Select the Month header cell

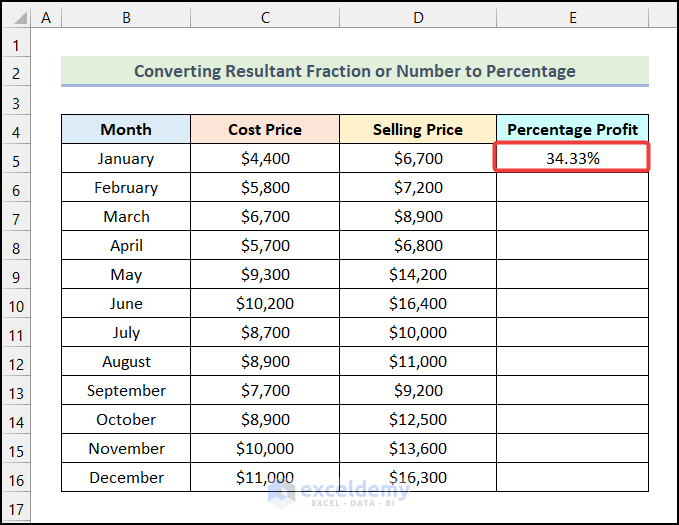click(125, 129)
